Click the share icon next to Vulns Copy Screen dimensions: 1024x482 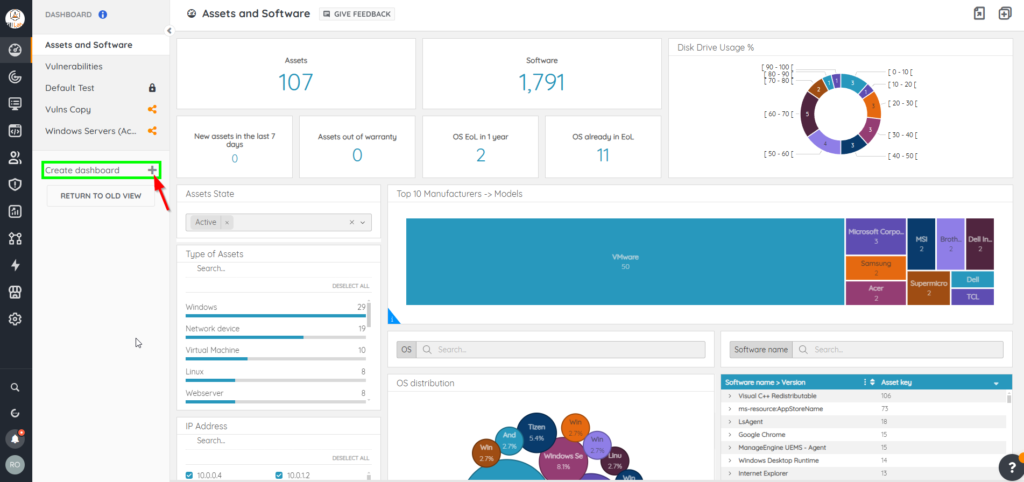tap(152, 109)
